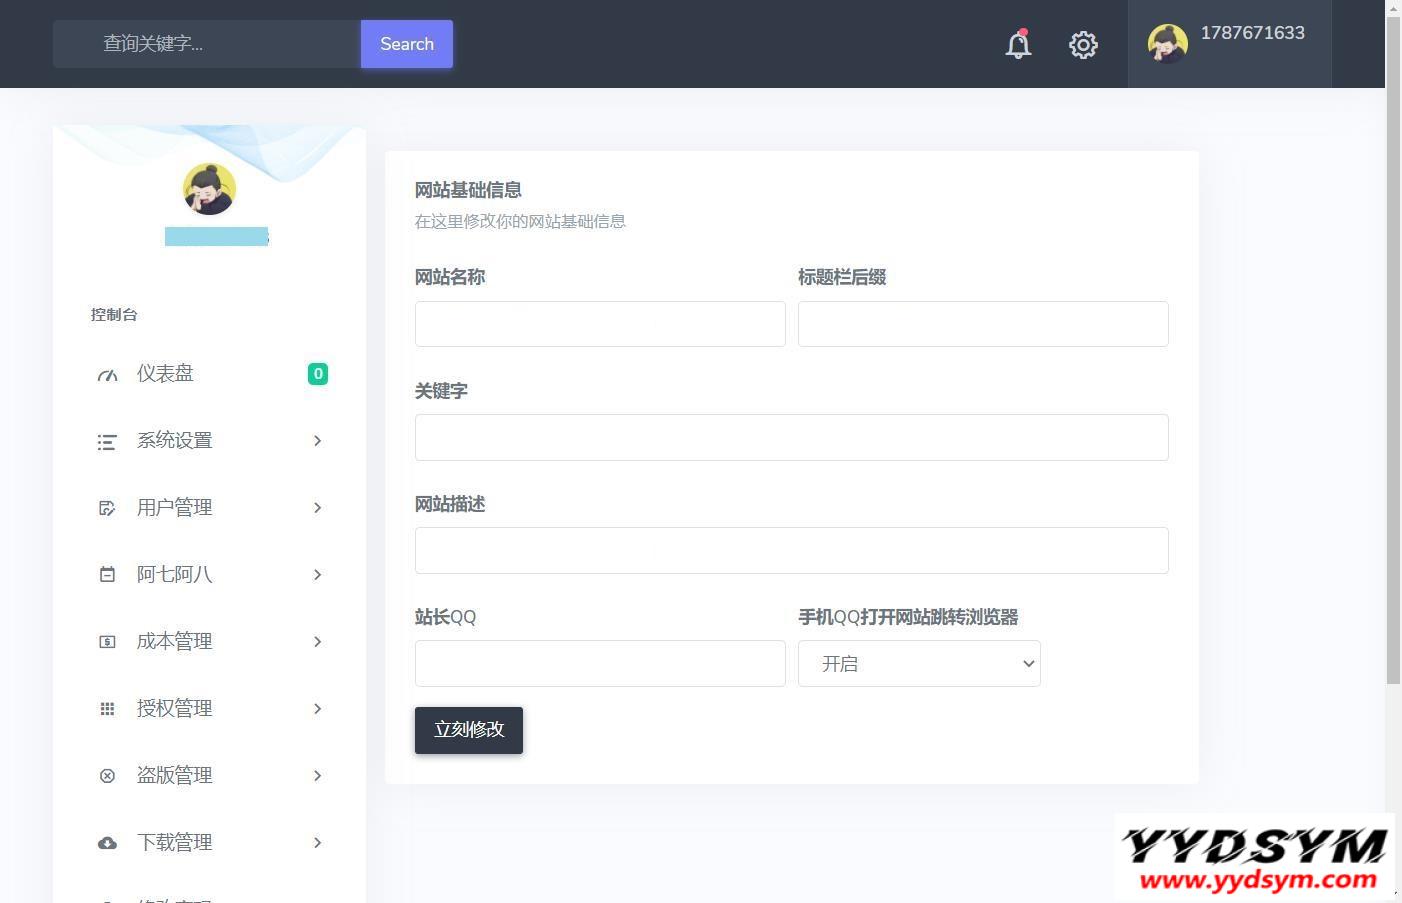Click the cloud download icon beside 下载管理

click(x=107, y=843)
